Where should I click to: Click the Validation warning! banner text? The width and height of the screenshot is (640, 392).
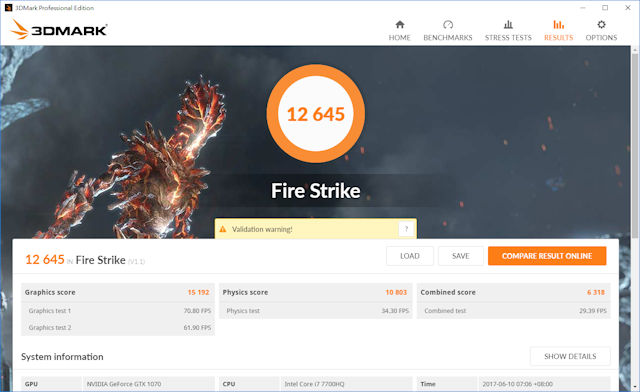click(262, 229)
